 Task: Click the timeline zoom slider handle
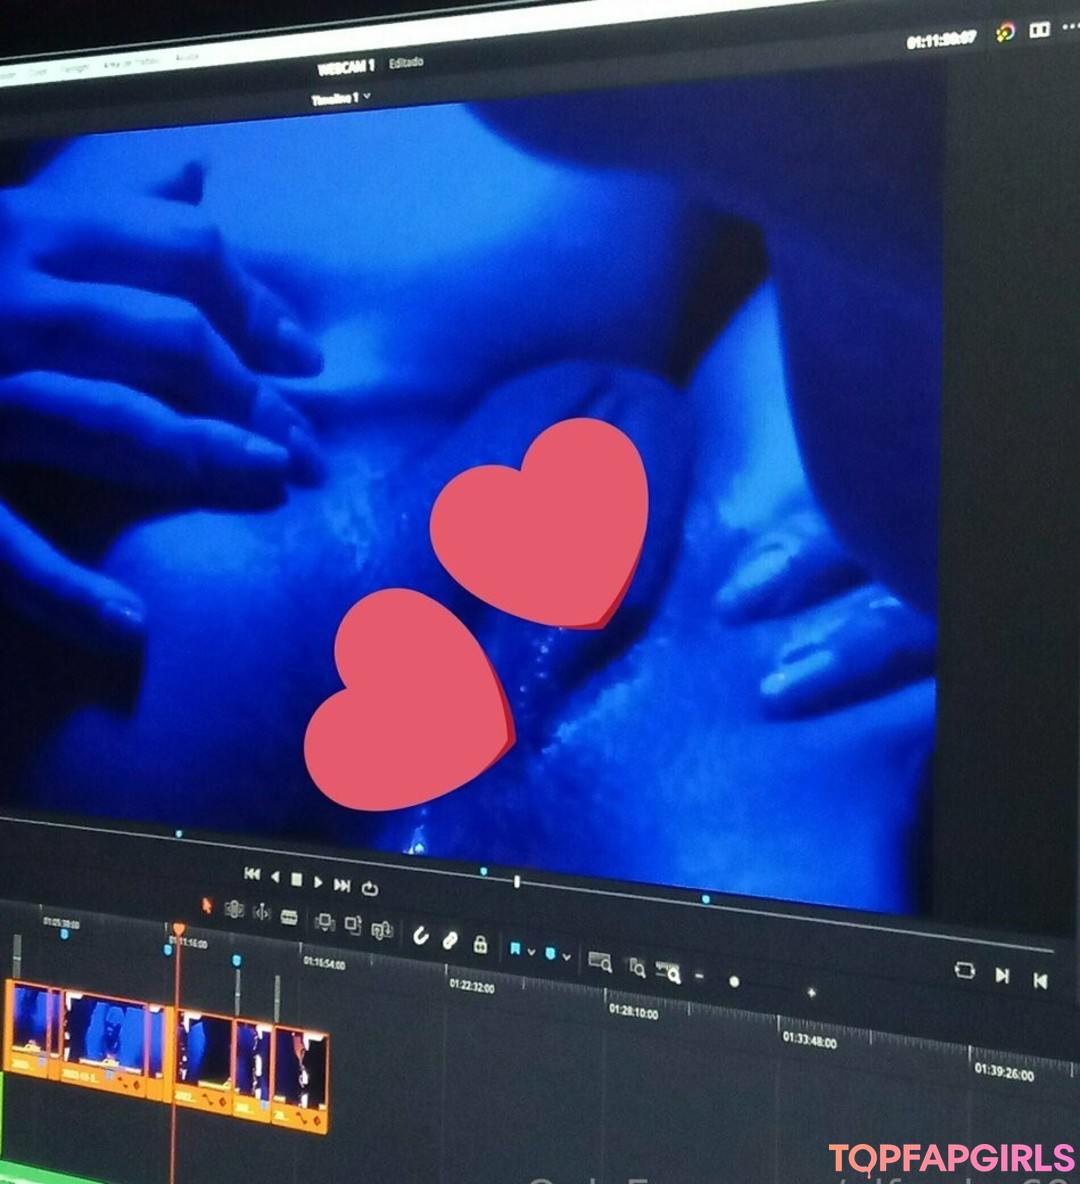pos(734,982)
